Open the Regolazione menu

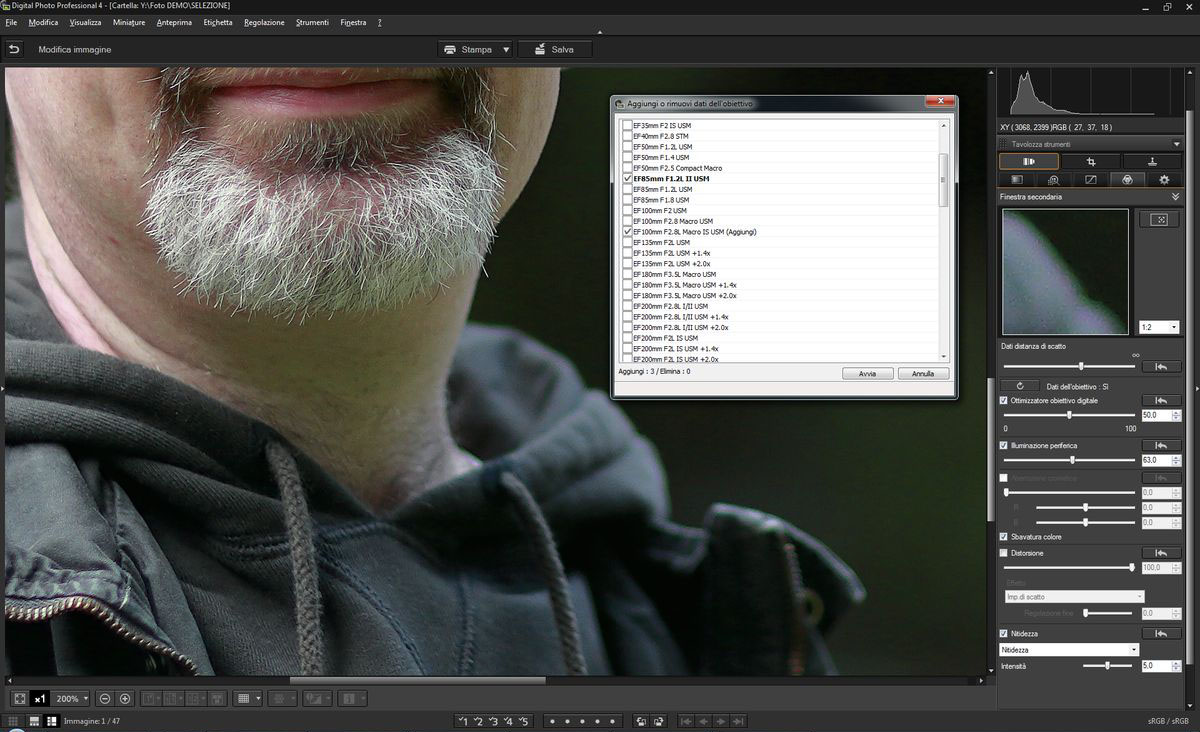click(264, 22)
